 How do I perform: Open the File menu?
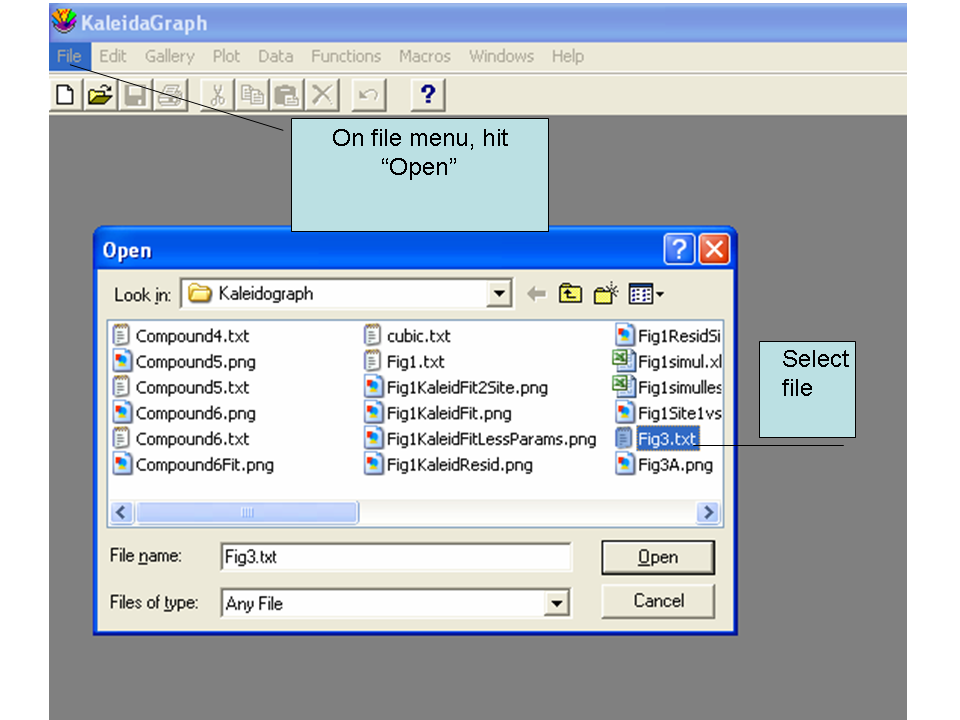pos(69,56)
